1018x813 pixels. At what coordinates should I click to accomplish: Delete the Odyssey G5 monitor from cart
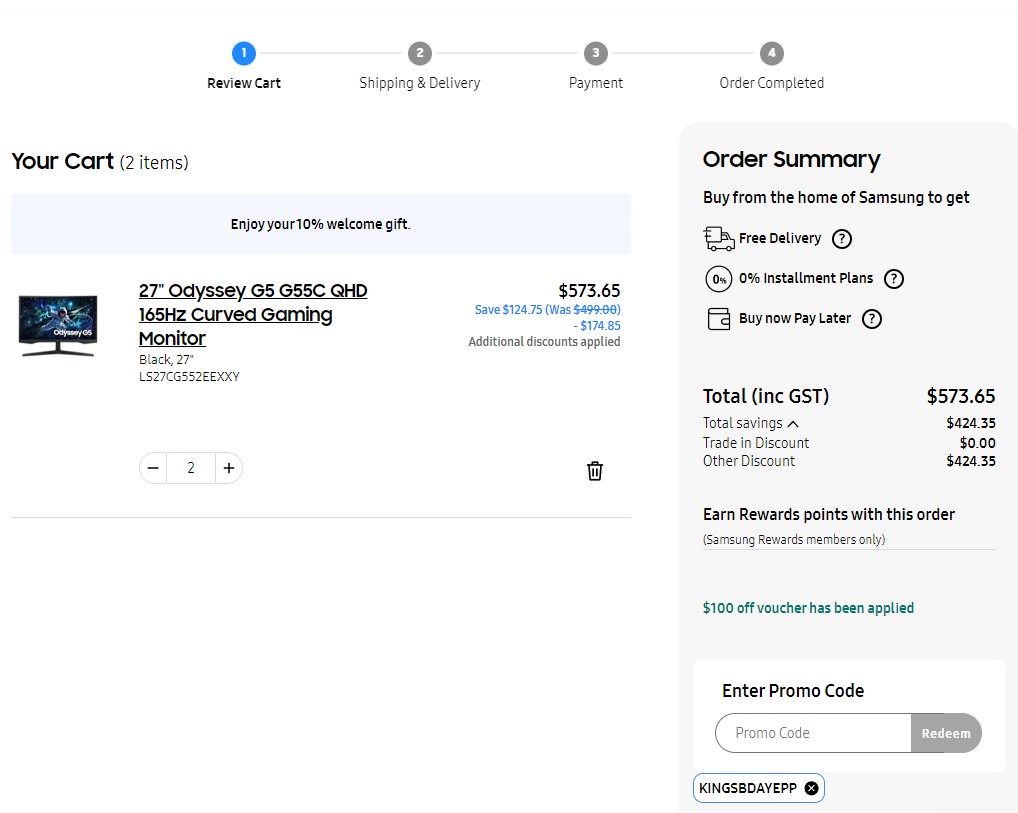[x=594, y=471]
